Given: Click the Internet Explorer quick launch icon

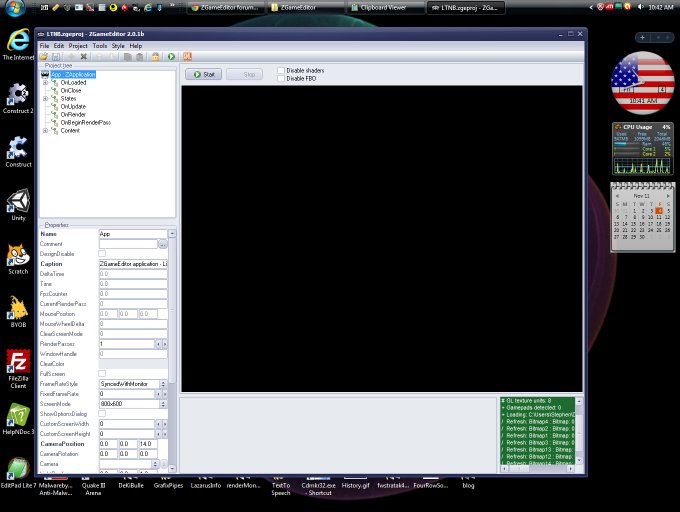Looking at the screenshot, I should (148, 7).
